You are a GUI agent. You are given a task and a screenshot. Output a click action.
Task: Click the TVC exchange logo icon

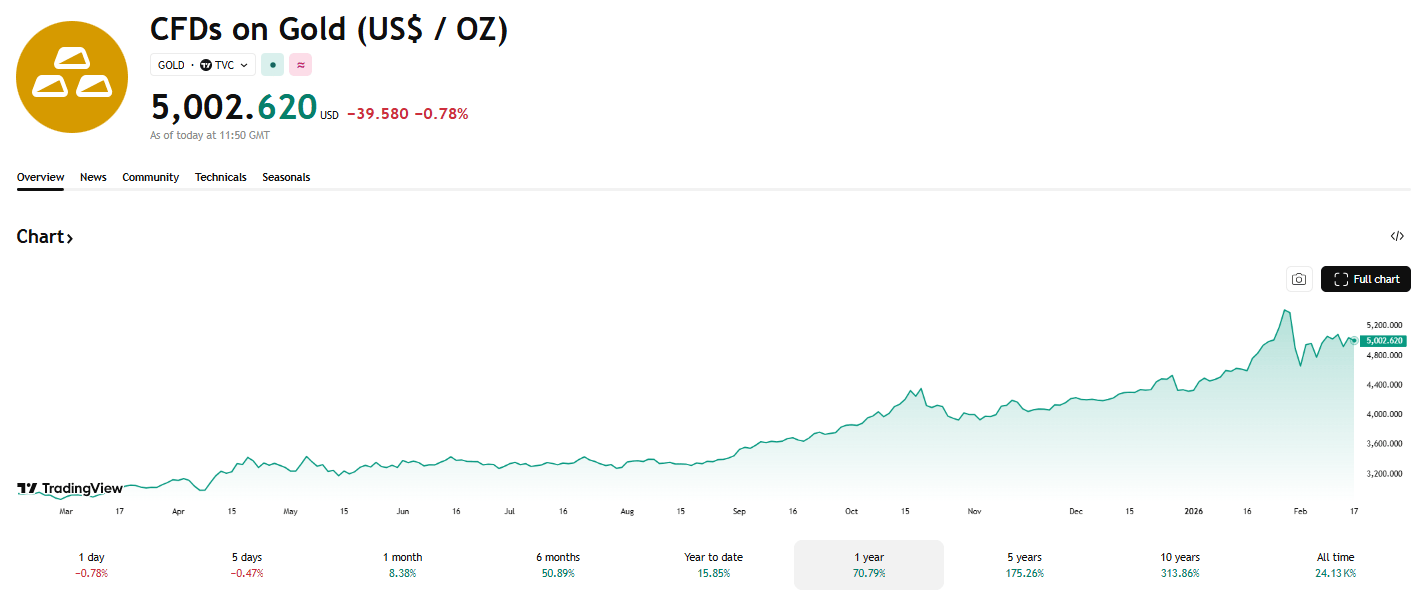point(206,65)
